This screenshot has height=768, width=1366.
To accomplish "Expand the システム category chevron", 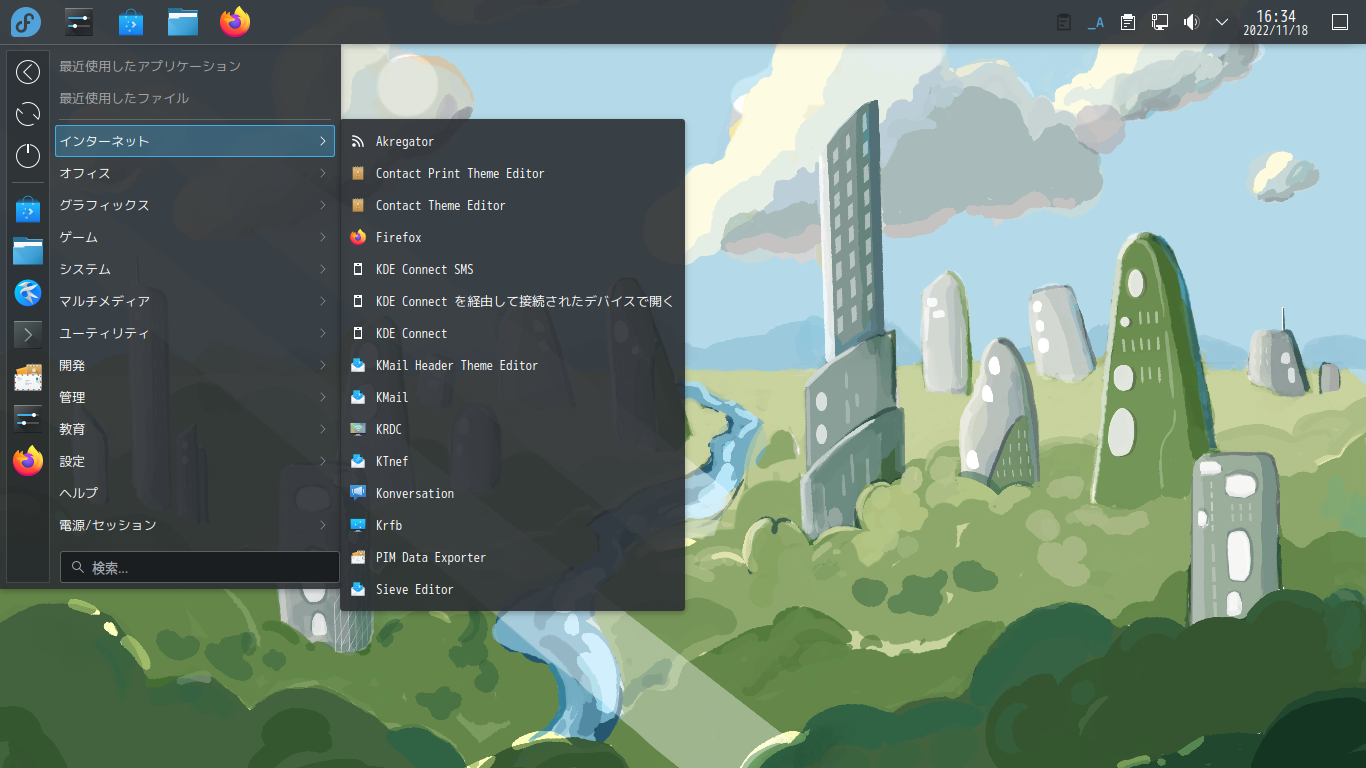I will click(x=323, y=270).
